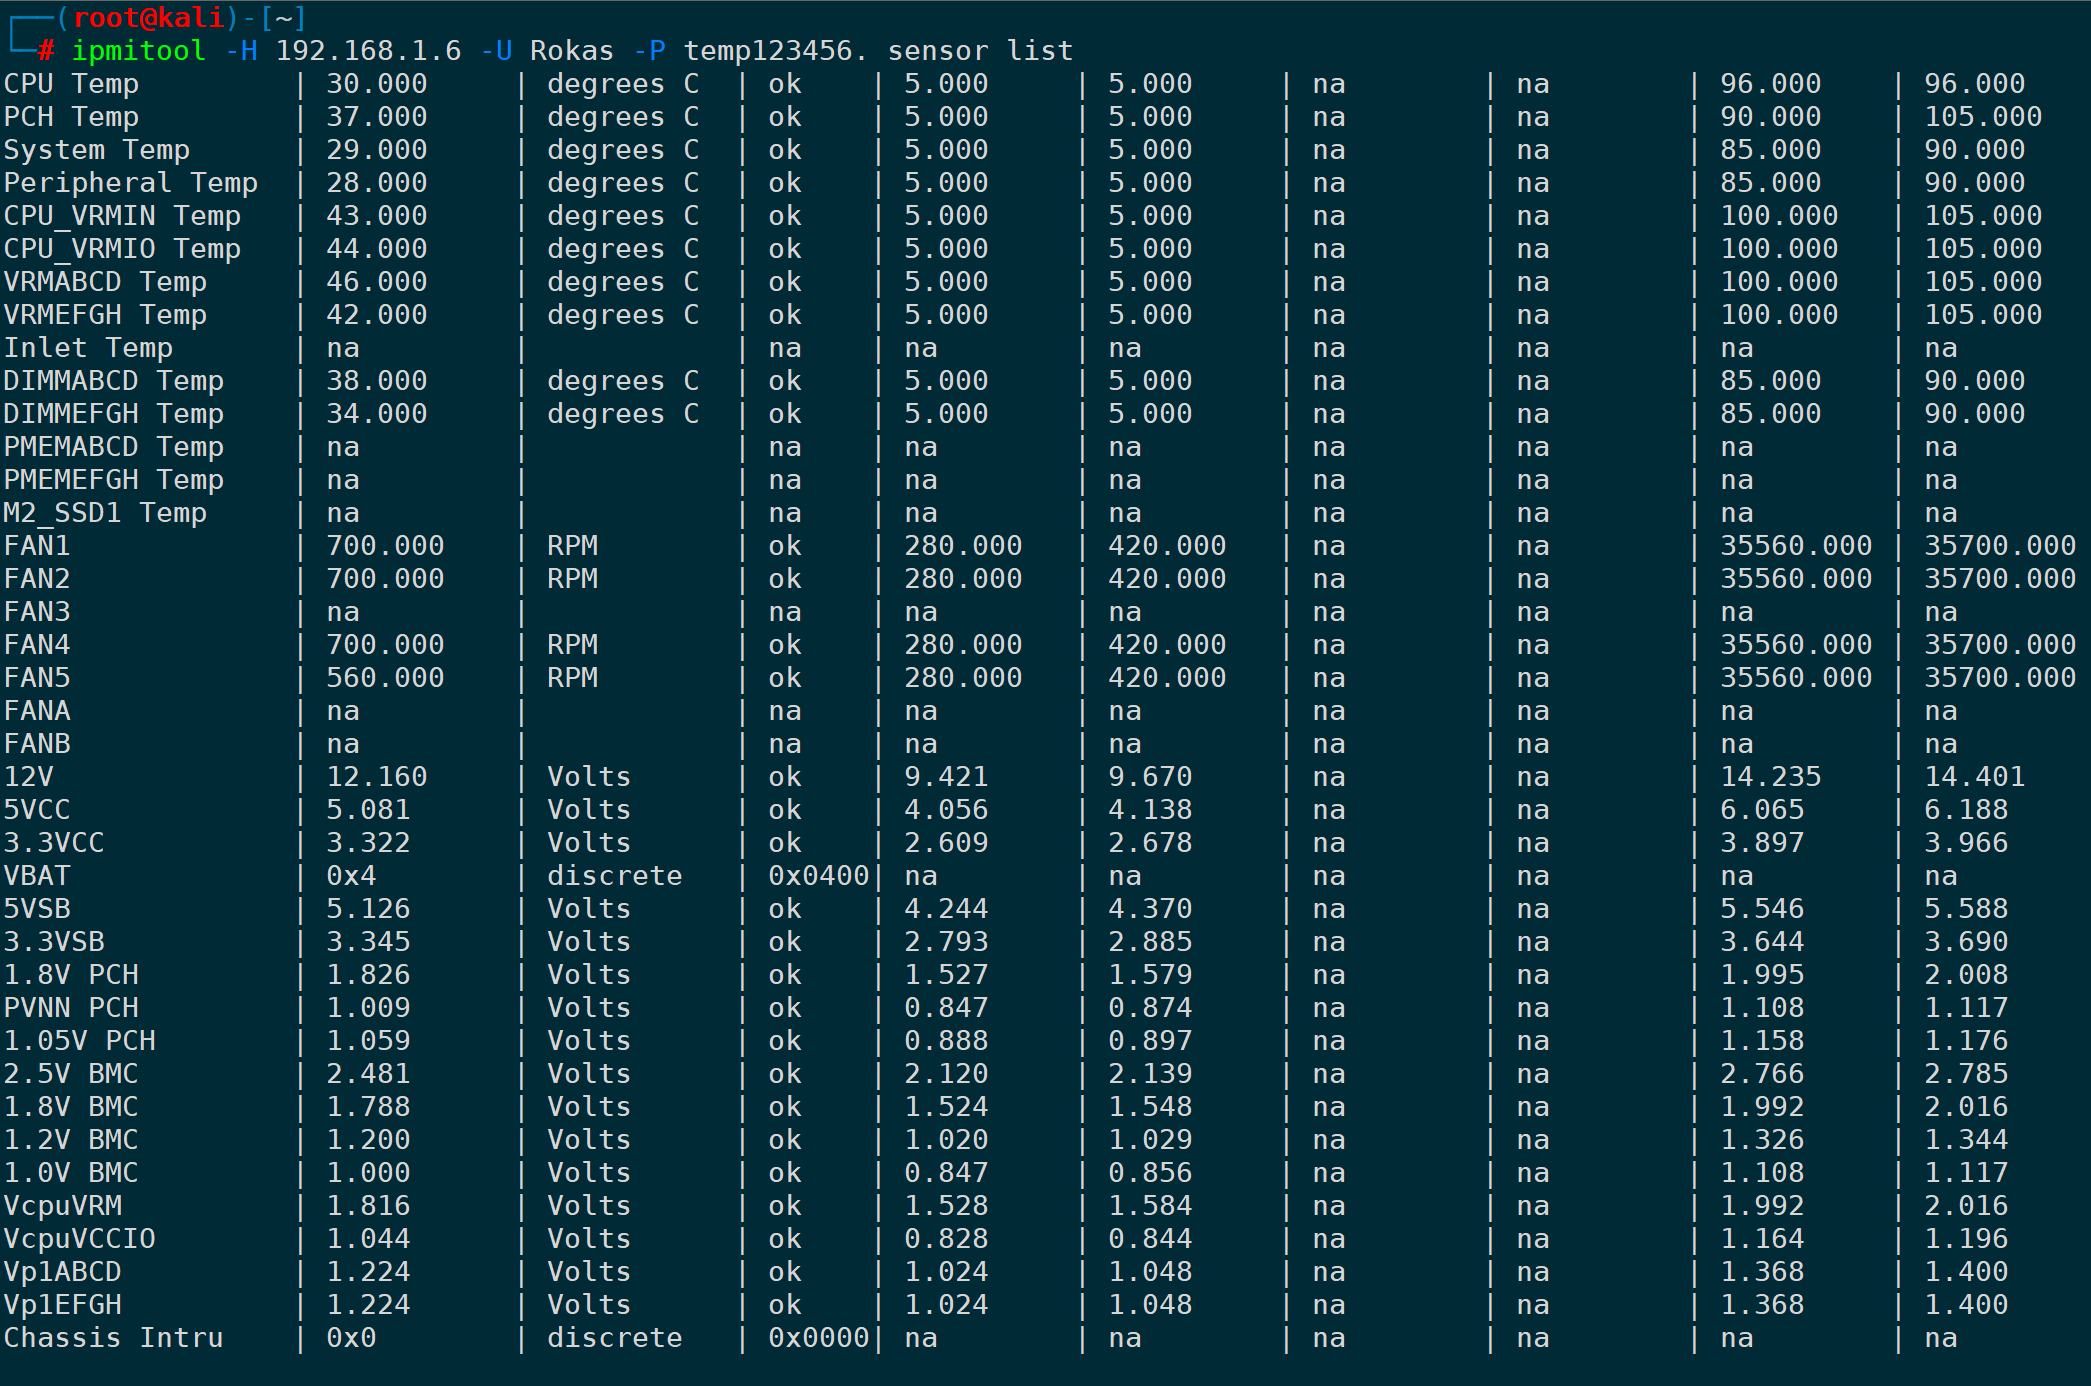The image size is (2091, 1386).
Task: Click the username Rokas in command
Action: click(x=571, y=50)
